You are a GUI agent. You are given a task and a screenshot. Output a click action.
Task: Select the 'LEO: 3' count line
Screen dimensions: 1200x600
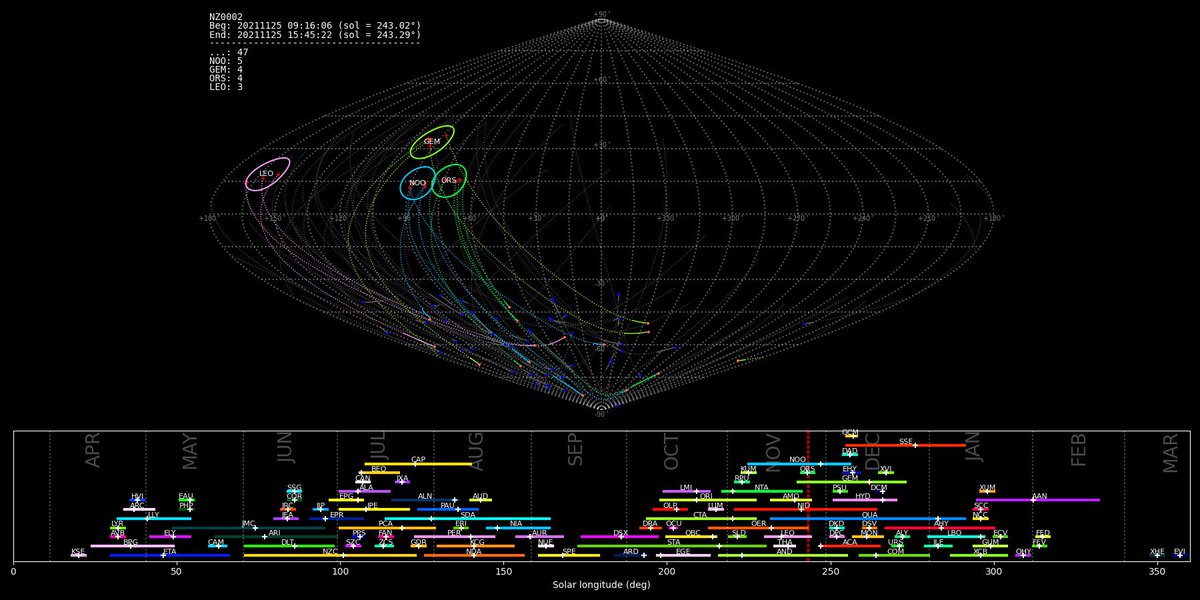tap(226, 87)
